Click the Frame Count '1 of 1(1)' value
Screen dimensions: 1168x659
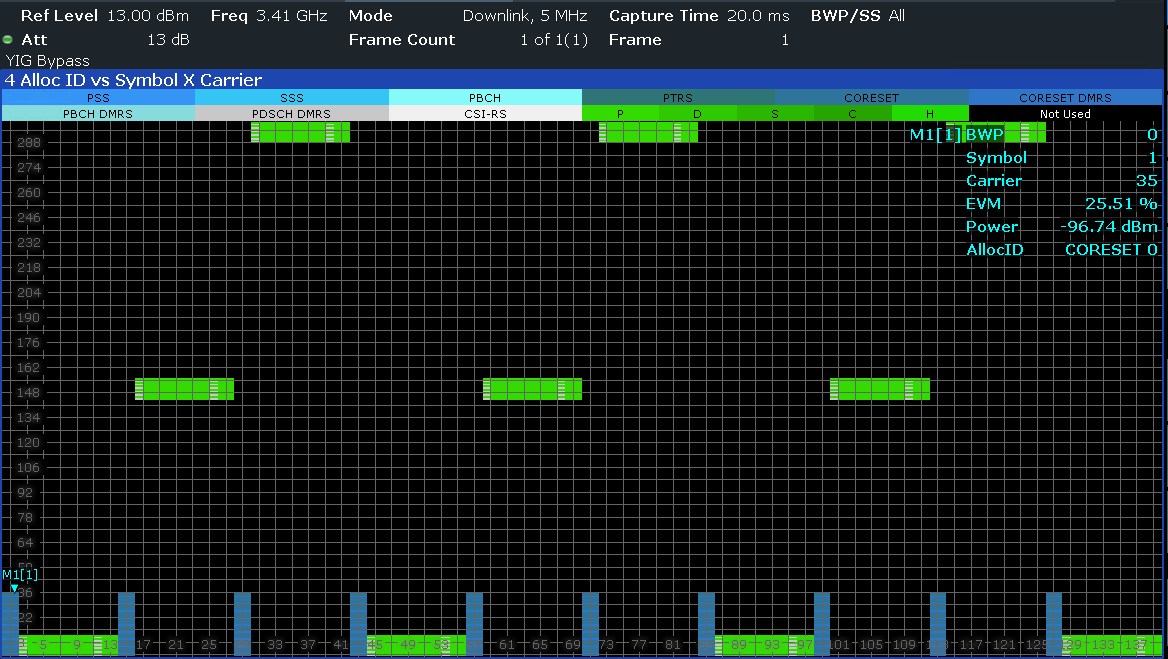[x=554, y=39]
